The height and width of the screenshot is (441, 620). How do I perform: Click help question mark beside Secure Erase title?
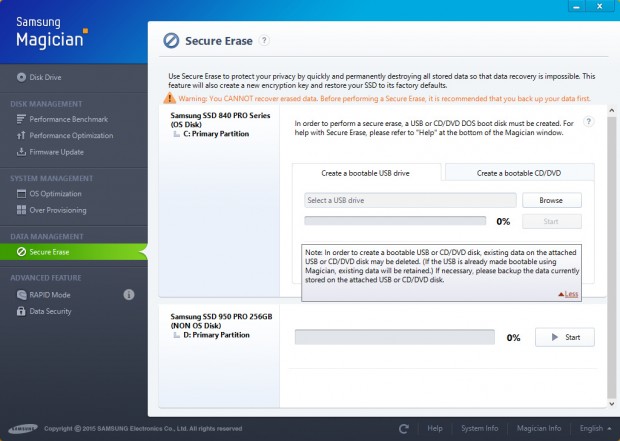pos(264,41)
